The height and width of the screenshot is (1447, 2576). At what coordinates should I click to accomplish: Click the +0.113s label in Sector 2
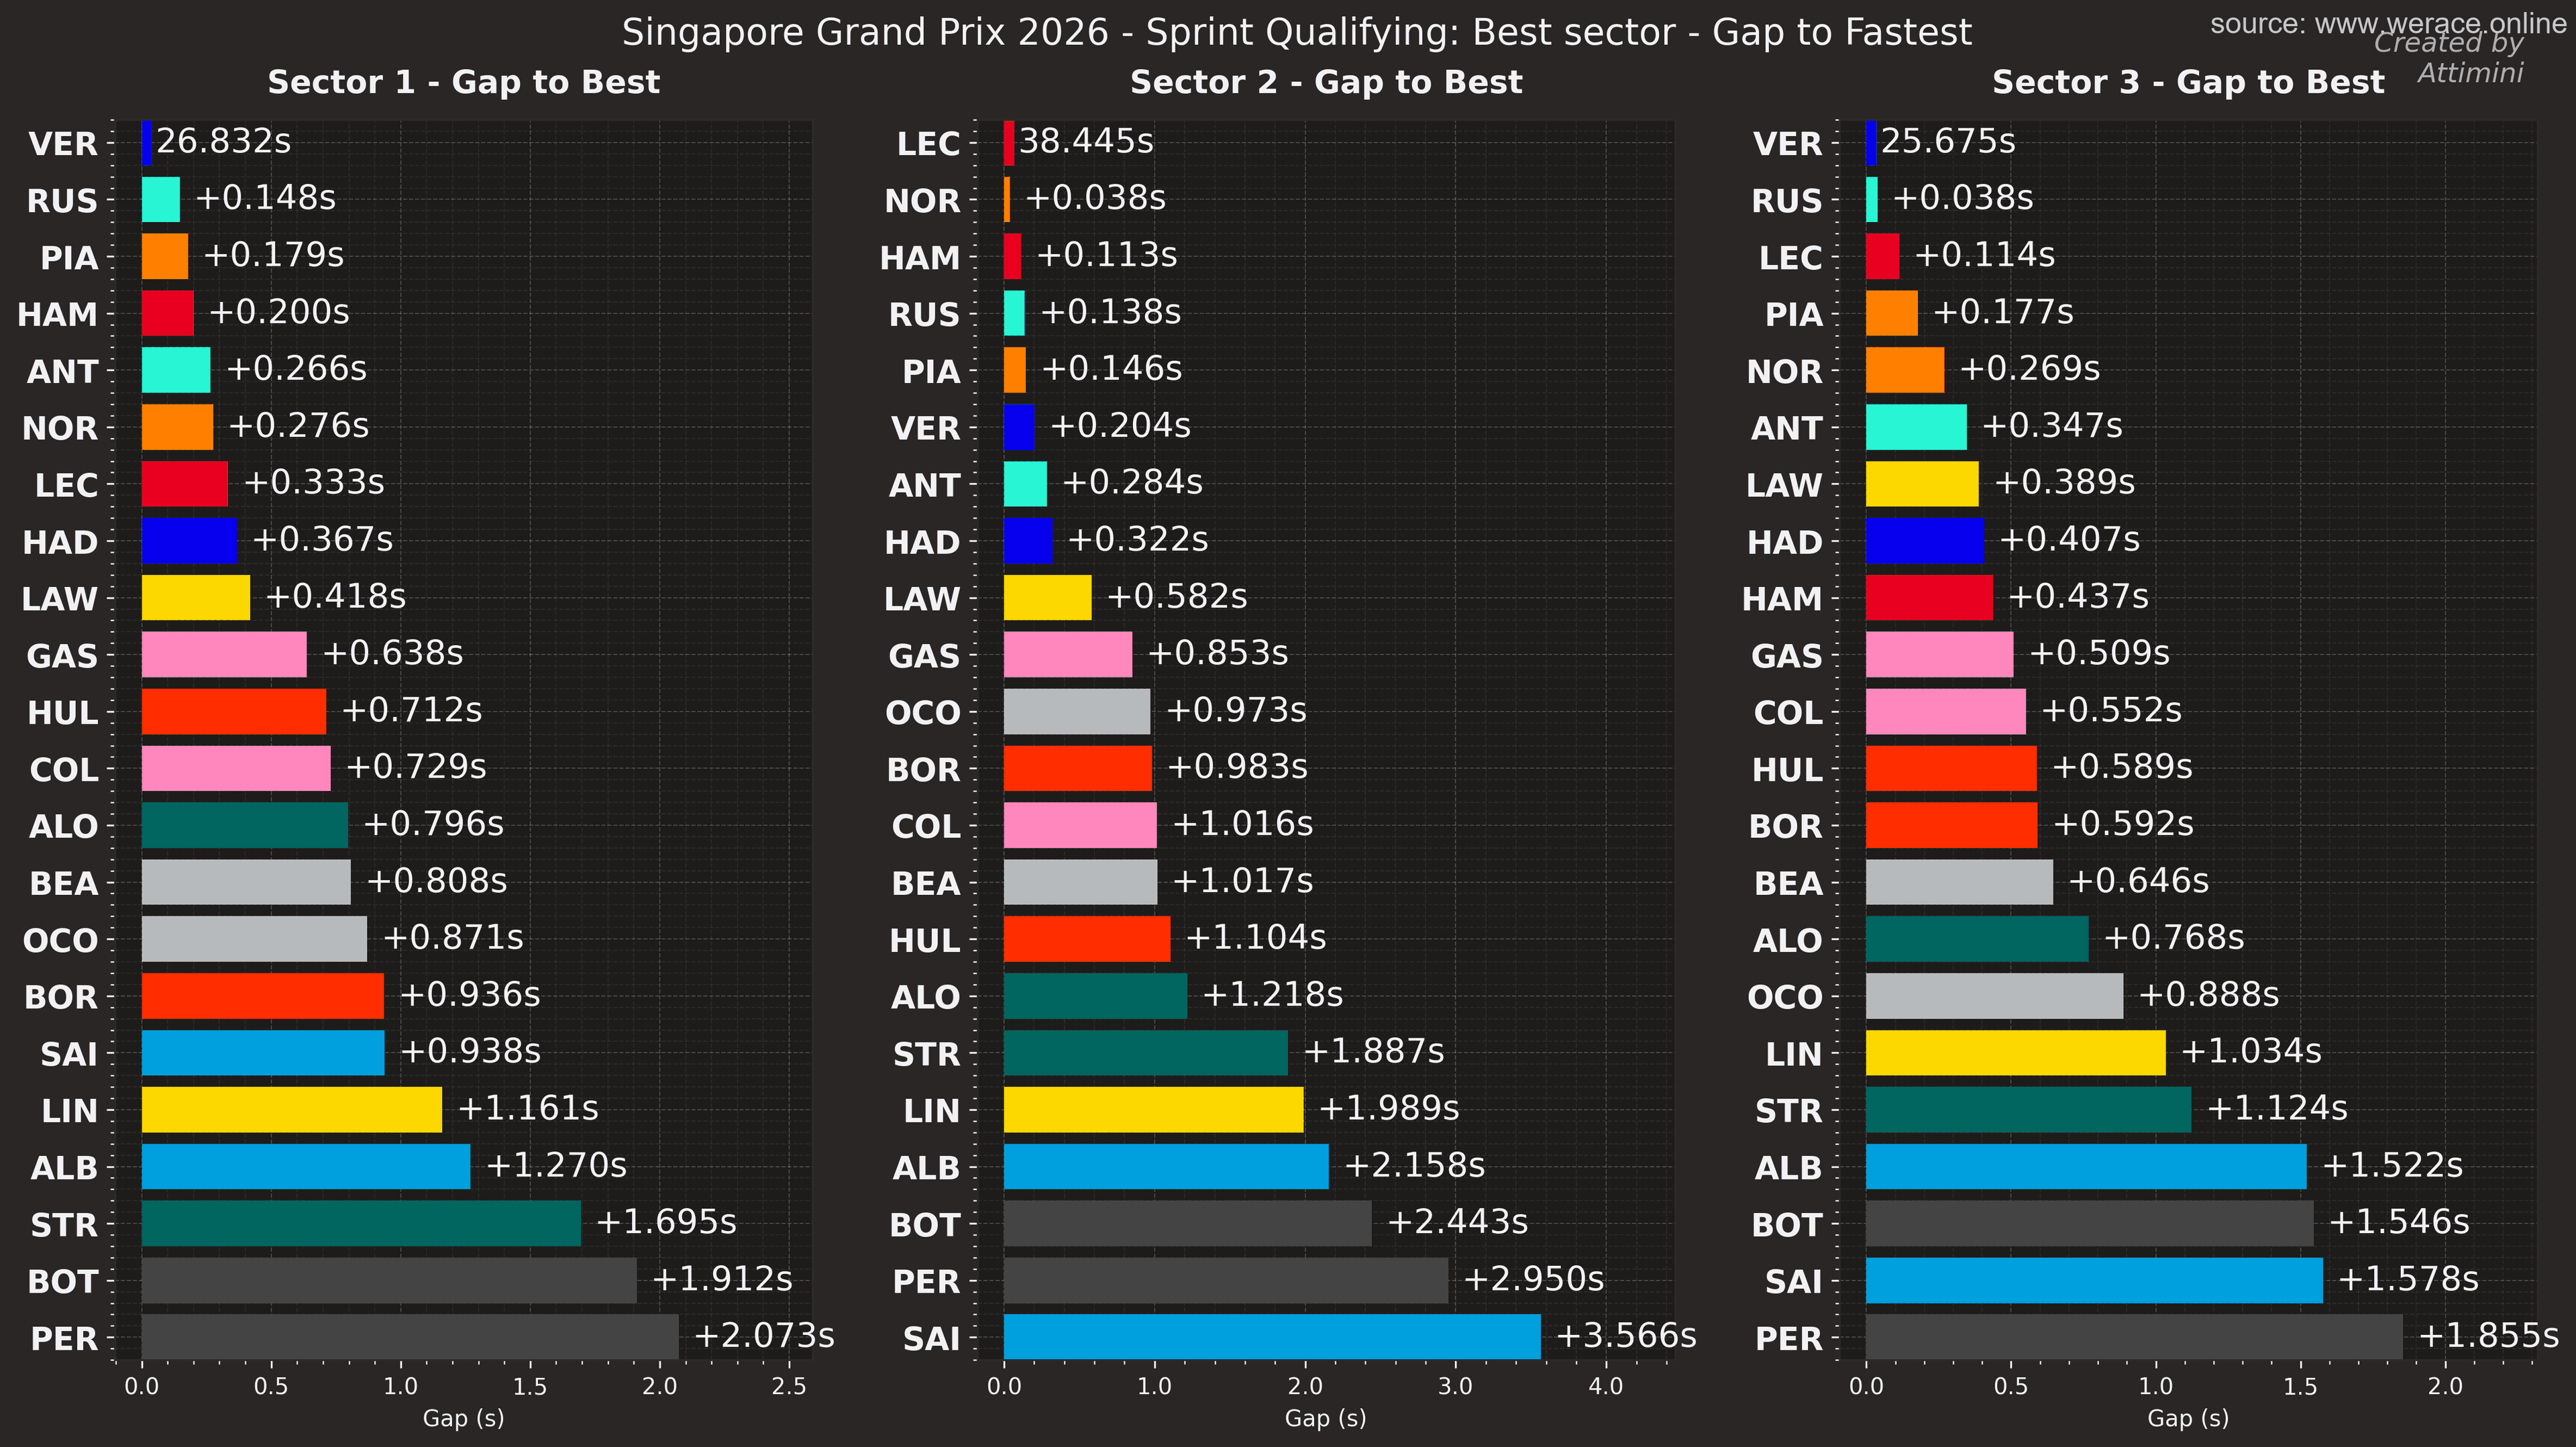pyautogui.click(x=1106, y=255)
